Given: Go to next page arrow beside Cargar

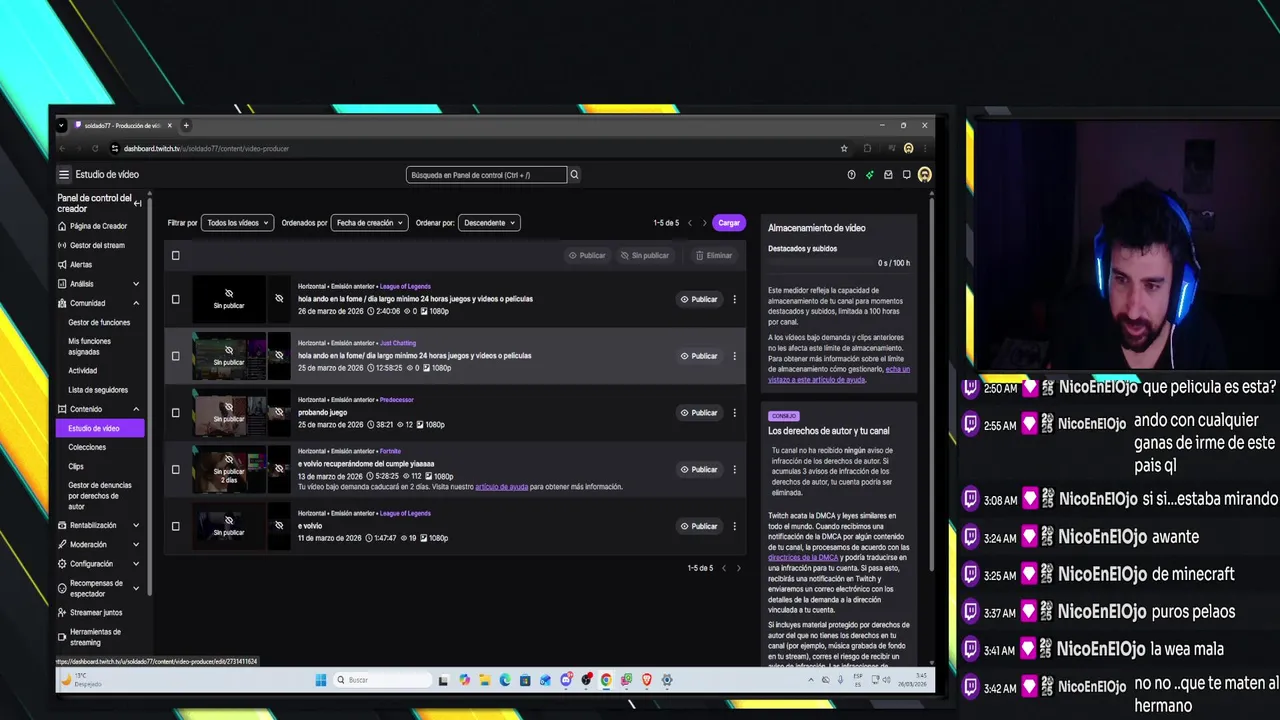Looking at the screenshot, I should [704, 223].
